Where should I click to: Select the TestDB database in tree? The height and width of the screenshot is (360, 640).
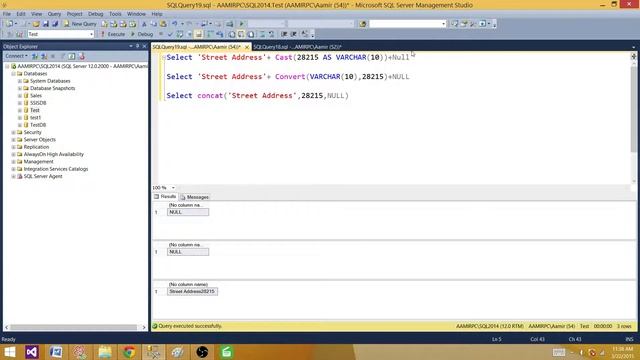point(38,125)
